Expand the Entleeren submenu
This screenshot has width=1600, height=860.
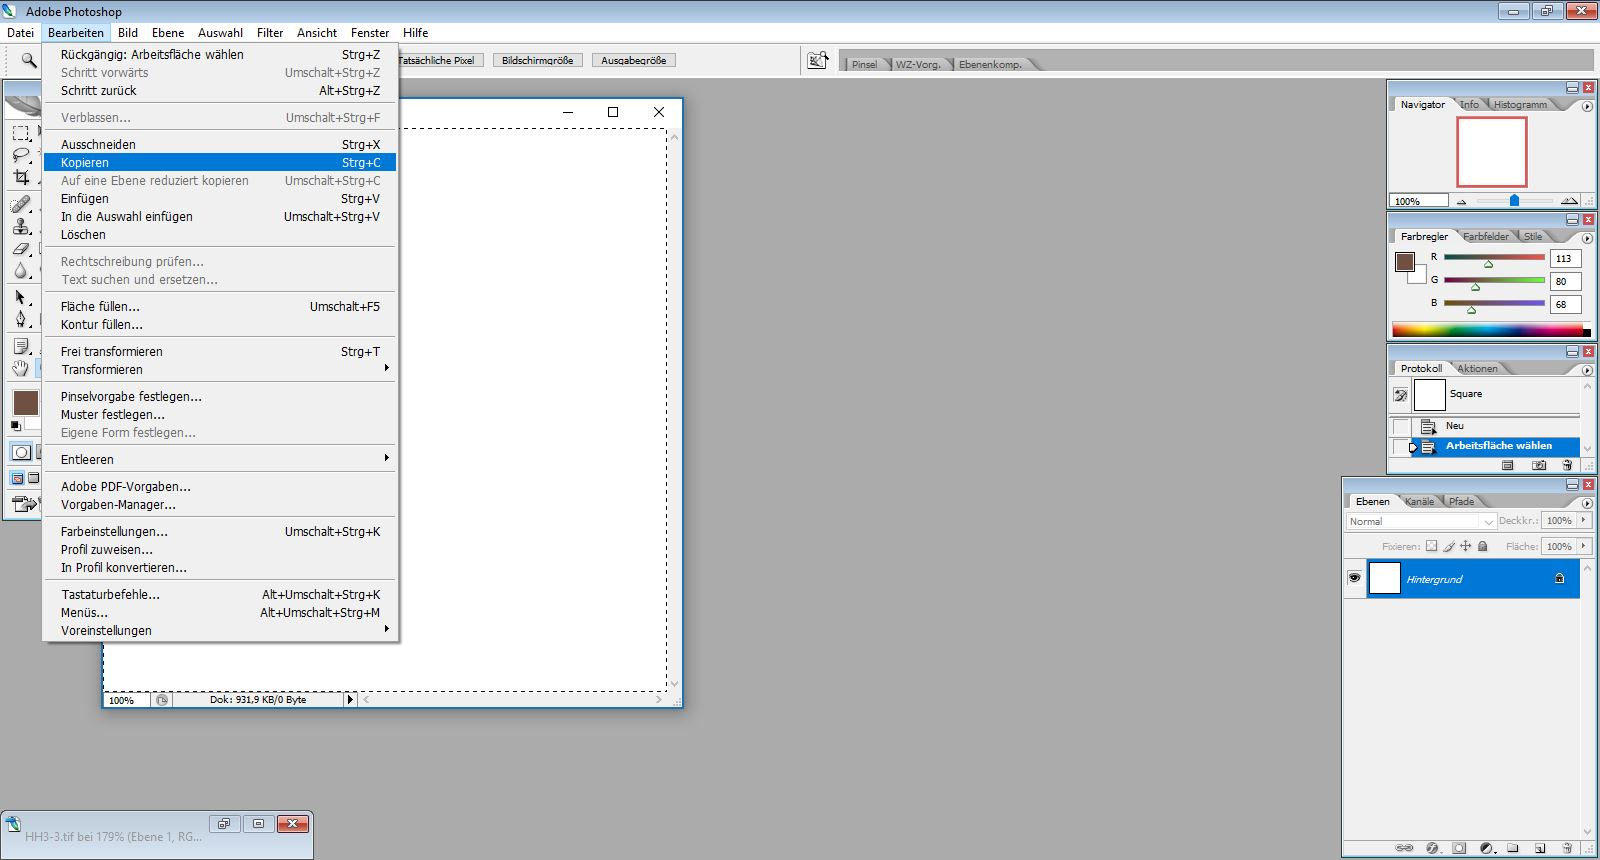pyautogui.click(x=220, y=459)
